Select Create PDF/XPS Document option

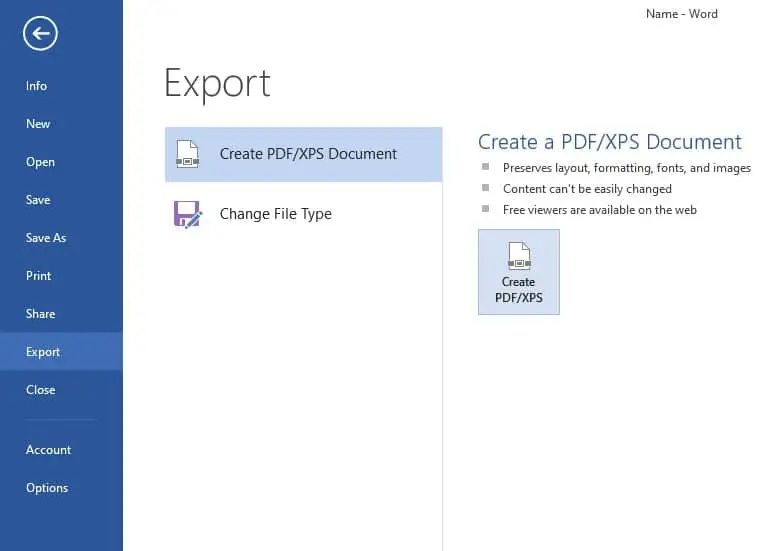pyautogui.click(x=304, y=155)
